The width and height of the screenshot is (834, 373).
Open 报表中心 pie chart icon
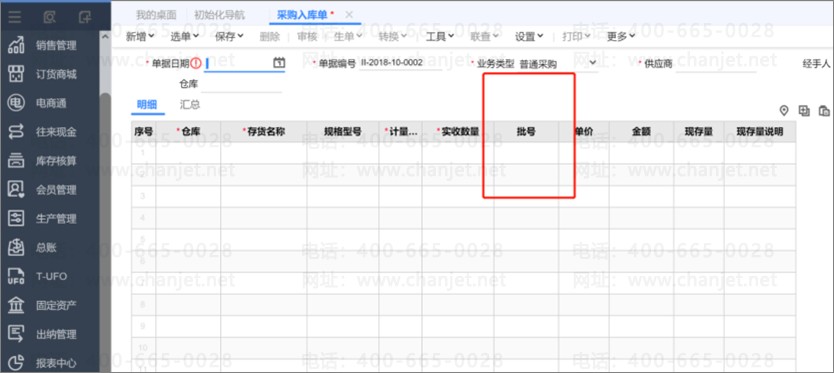click(x=16, y=363)
